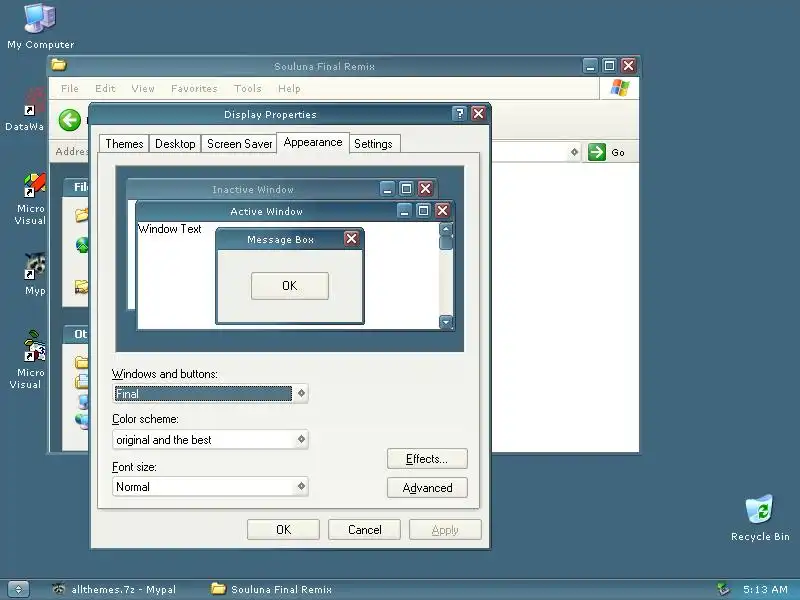Screen dimensions: 800x600
Task: Close the Display Properties dialog
Action: 478,113
